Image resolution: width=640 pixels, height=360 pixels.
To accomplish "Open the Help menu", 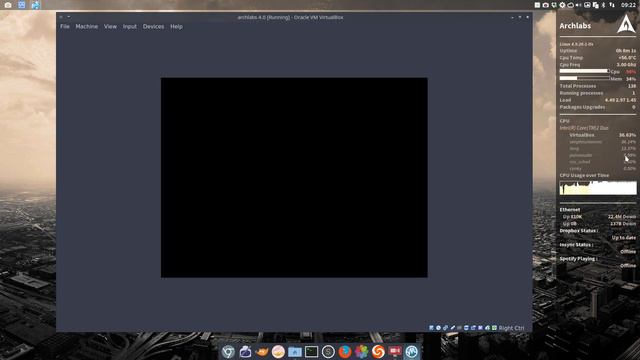I will 176,27.
